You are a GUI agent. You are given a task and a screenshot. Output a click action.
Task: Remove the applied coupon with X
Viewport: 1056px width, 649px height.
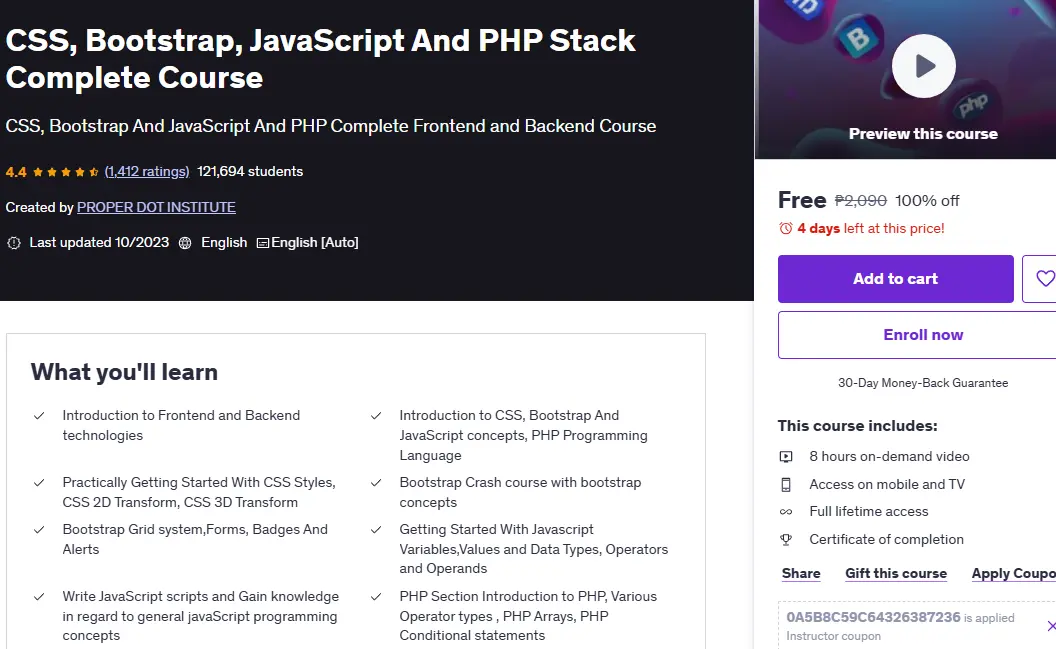point(1051,626)
